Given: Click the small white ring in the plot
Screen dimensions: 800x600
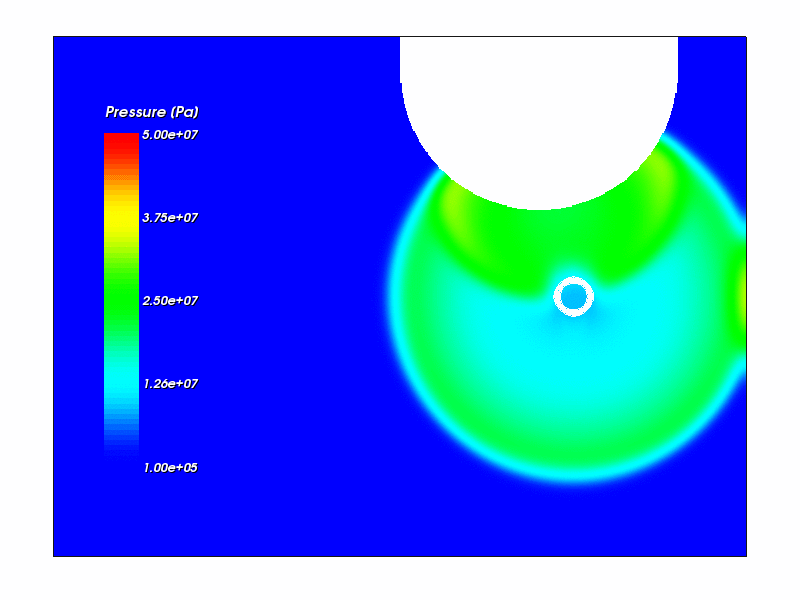Looking at the screenshot, I should [x=573, y=296].
